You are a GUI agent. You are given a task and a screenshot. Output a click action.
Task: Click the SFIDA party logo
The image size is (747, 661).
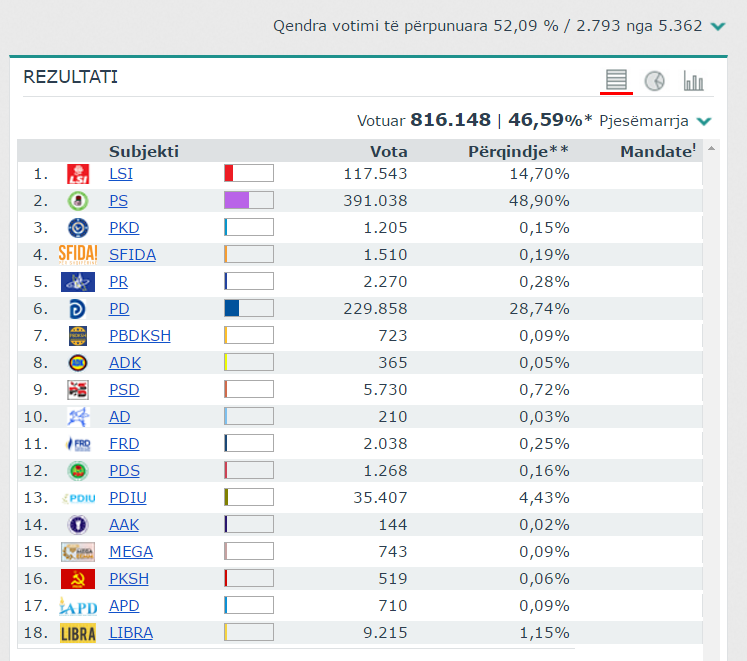(78, 255)
